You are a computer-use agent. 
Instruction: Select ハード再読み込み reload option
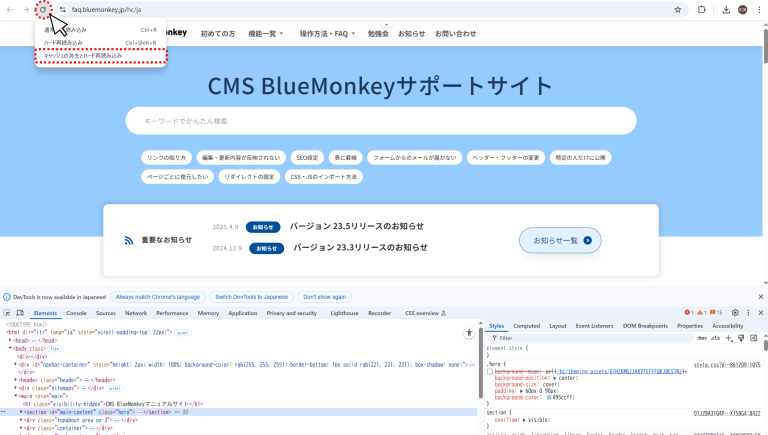(101, 43)
